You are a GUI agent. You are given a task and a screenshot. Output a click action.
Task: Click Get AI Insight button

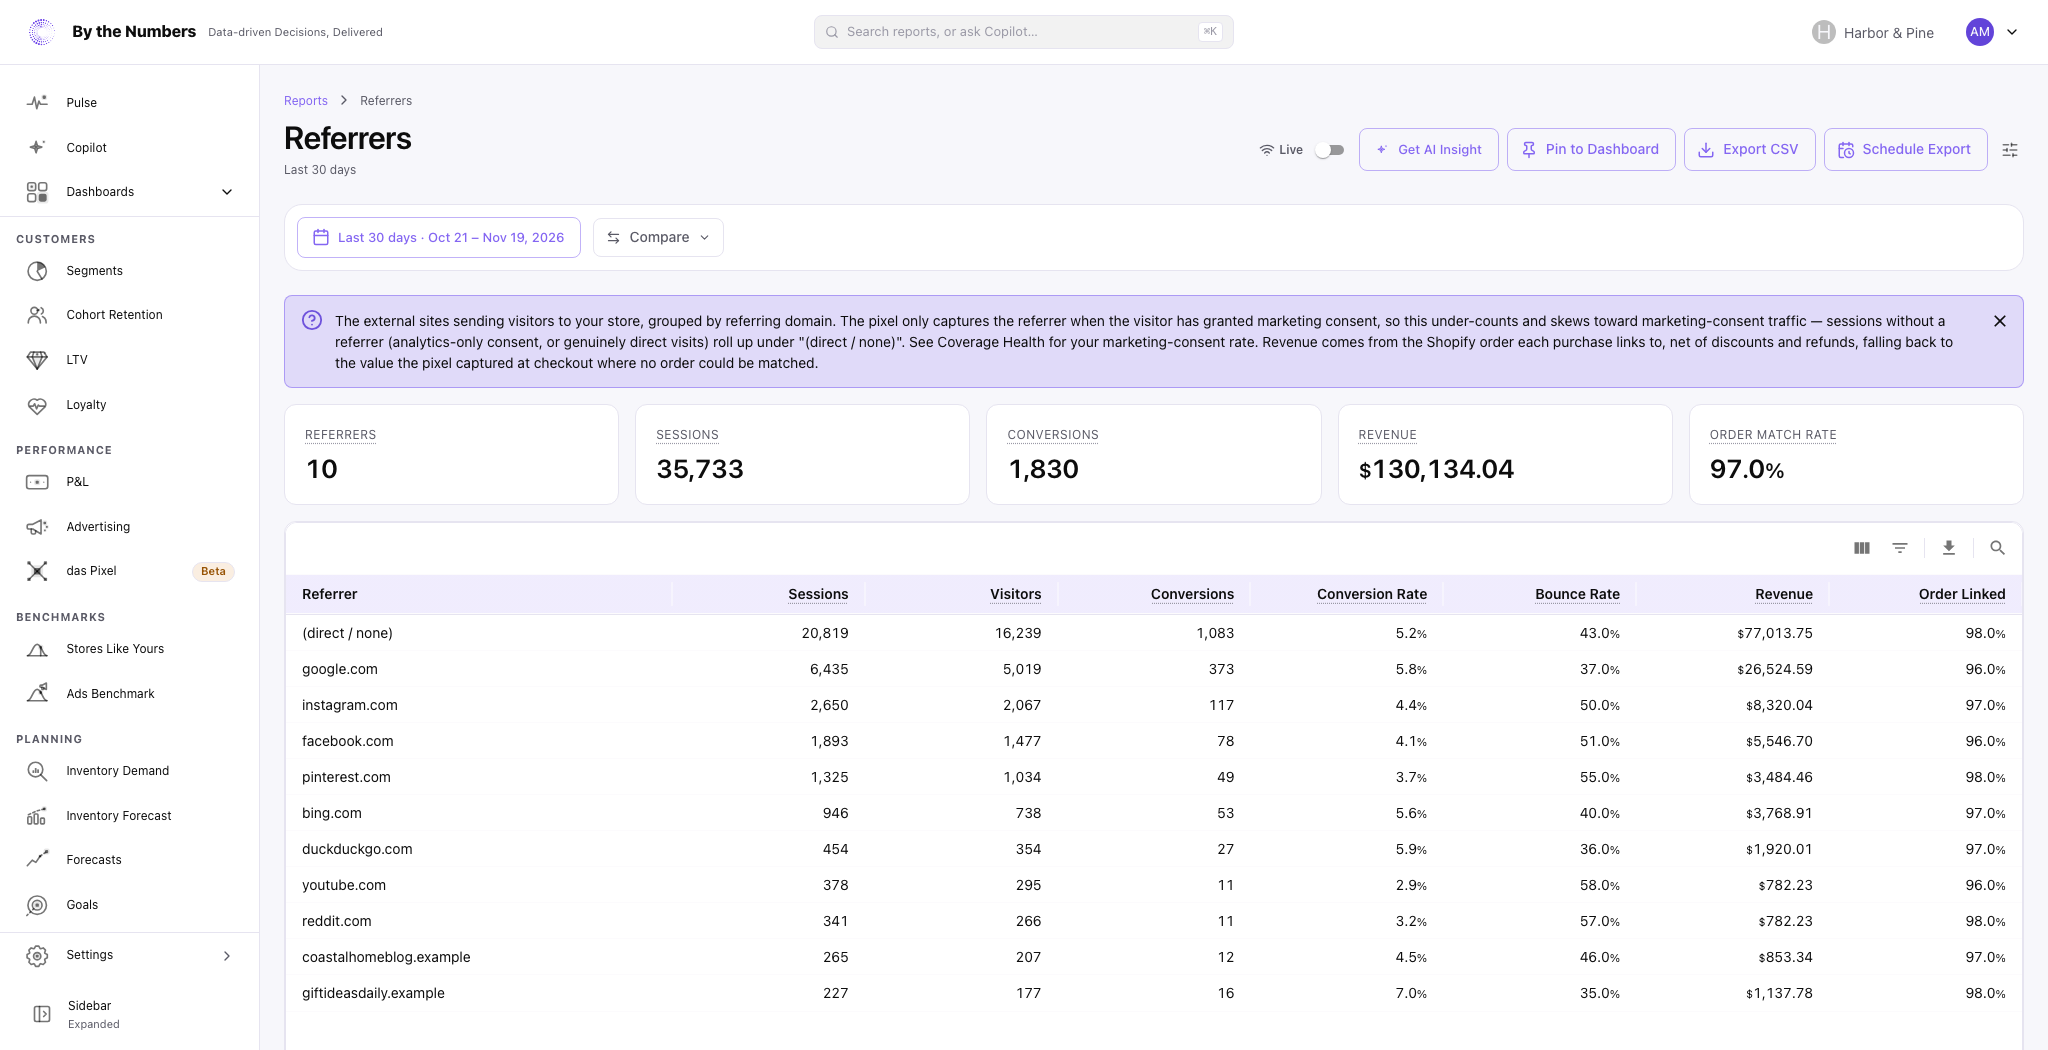(x=1428, y=150)
